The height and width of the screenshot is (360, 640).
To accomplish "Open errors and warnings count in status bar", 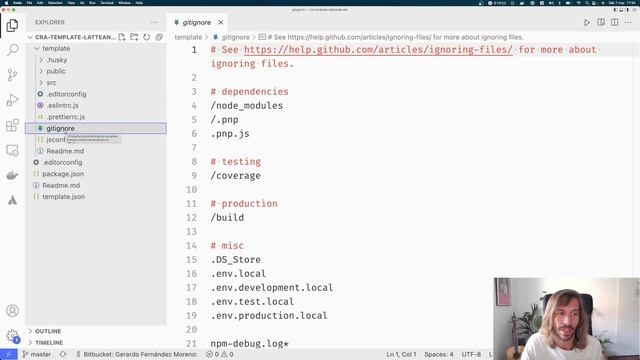I will [220, 354].
